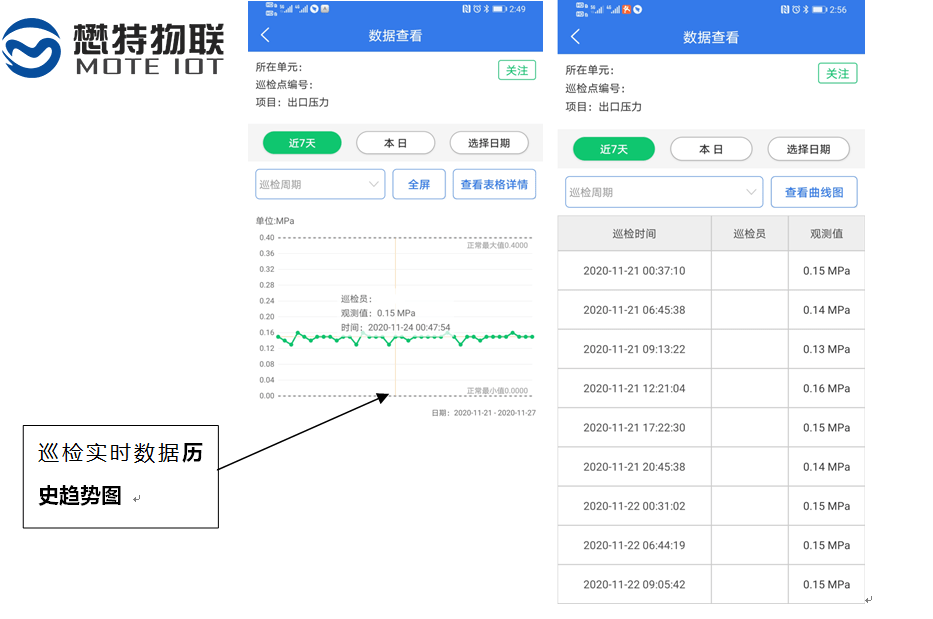
Task: Expand 巡检周期 dropdown on chart screen
Action: coord(320,184)
